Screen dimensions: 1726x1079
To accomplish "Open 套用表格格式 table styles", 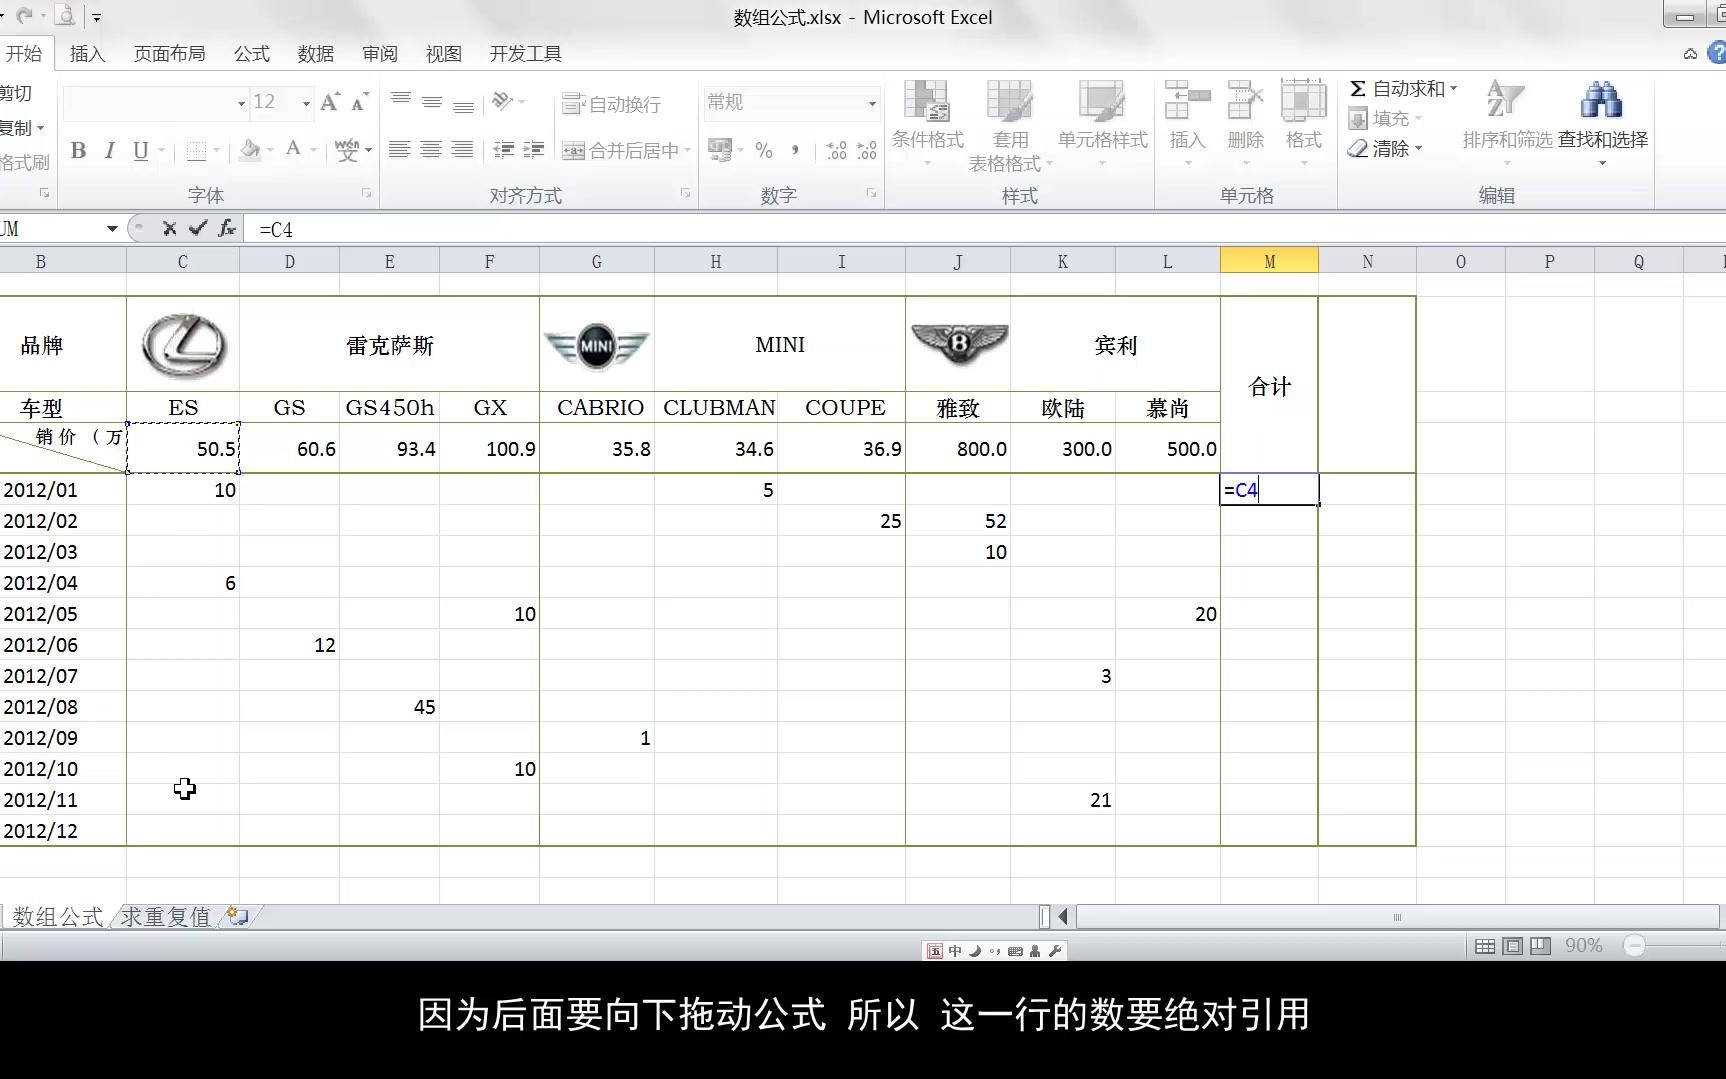I will pos(1010,125).
